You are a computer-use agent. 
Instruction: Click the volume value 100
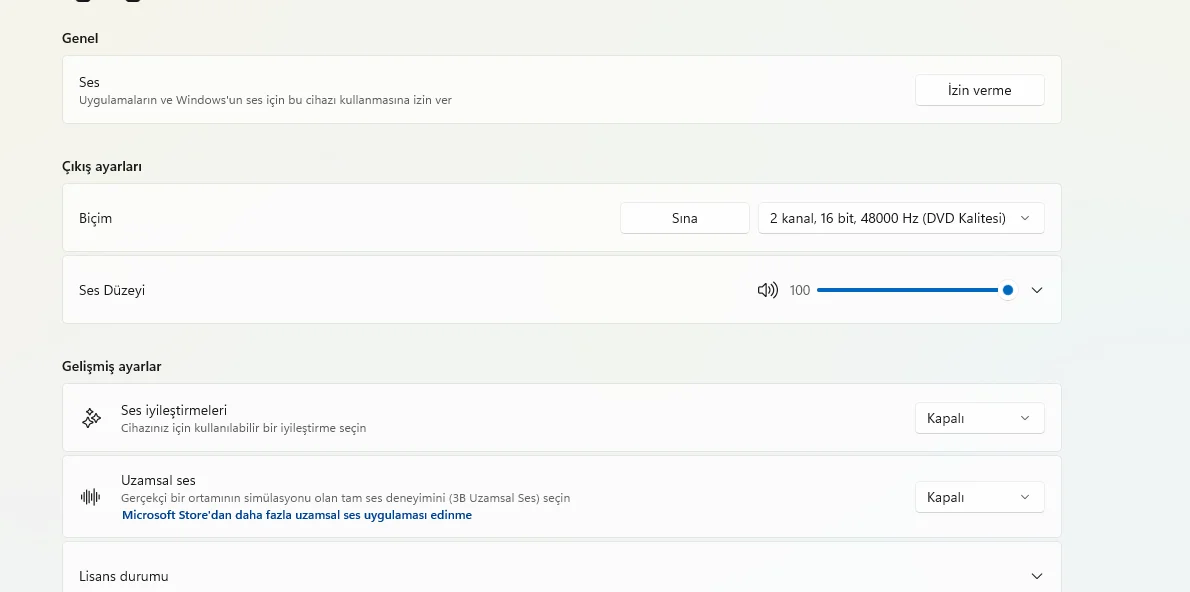coord(800,290)
